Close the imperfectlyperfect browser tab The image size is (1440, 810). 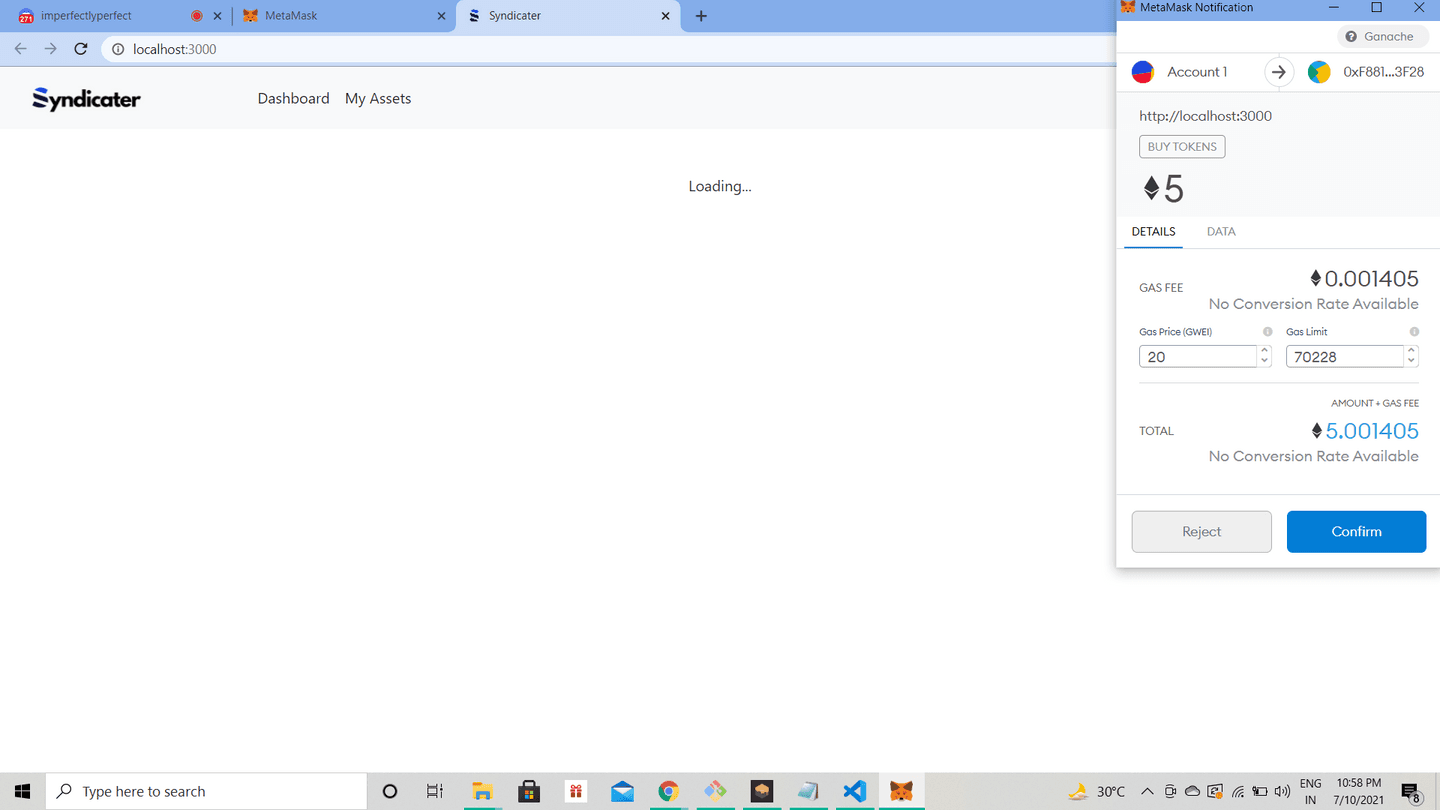[217, 16]
